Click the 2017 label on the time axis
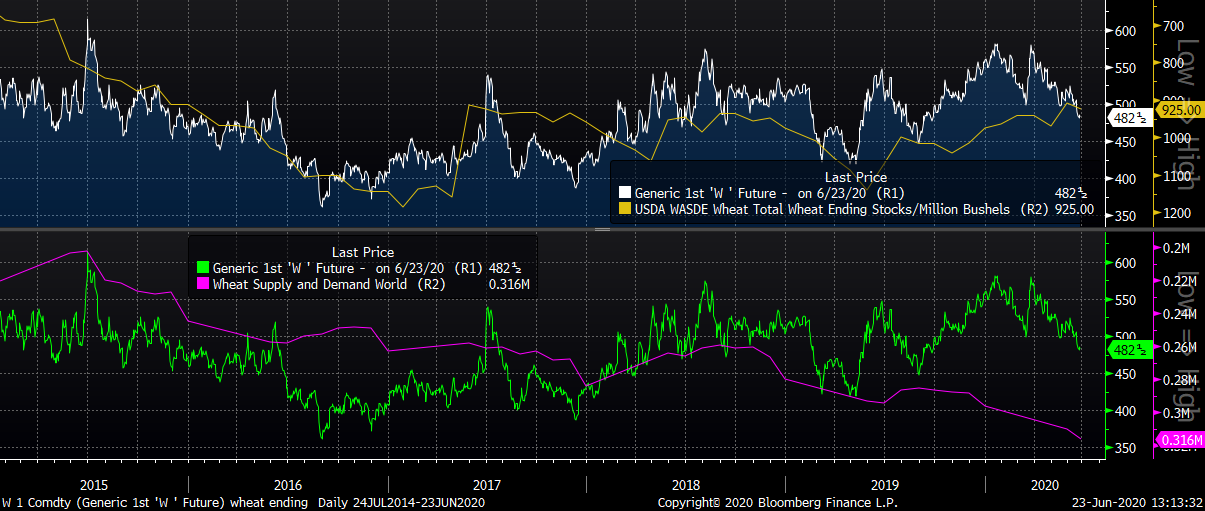The image size is (1205, 511). tap(486, 485)
